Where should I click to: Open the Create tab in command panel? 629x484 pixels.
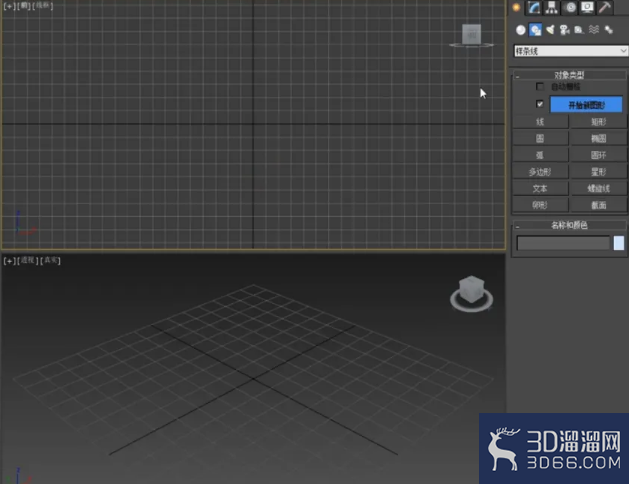click(x=516, y=7)
